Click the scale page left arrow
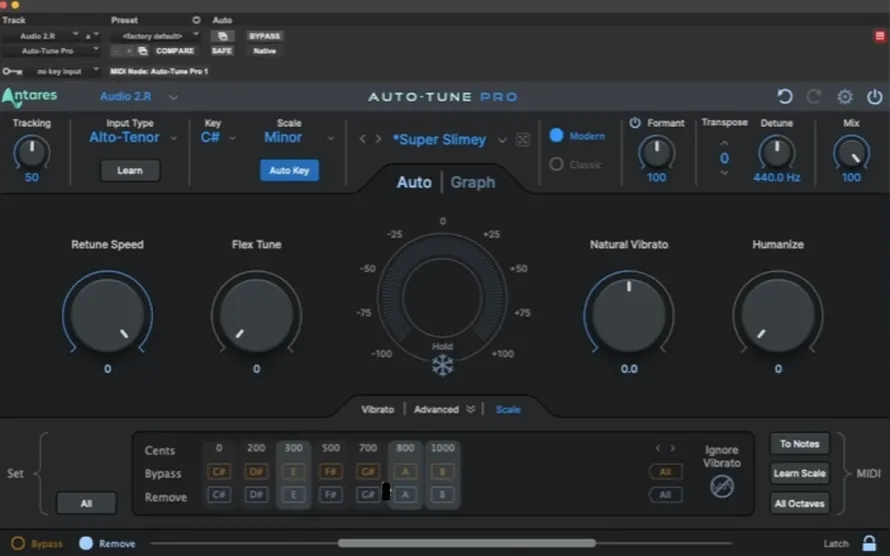 [x=657, y=448]
